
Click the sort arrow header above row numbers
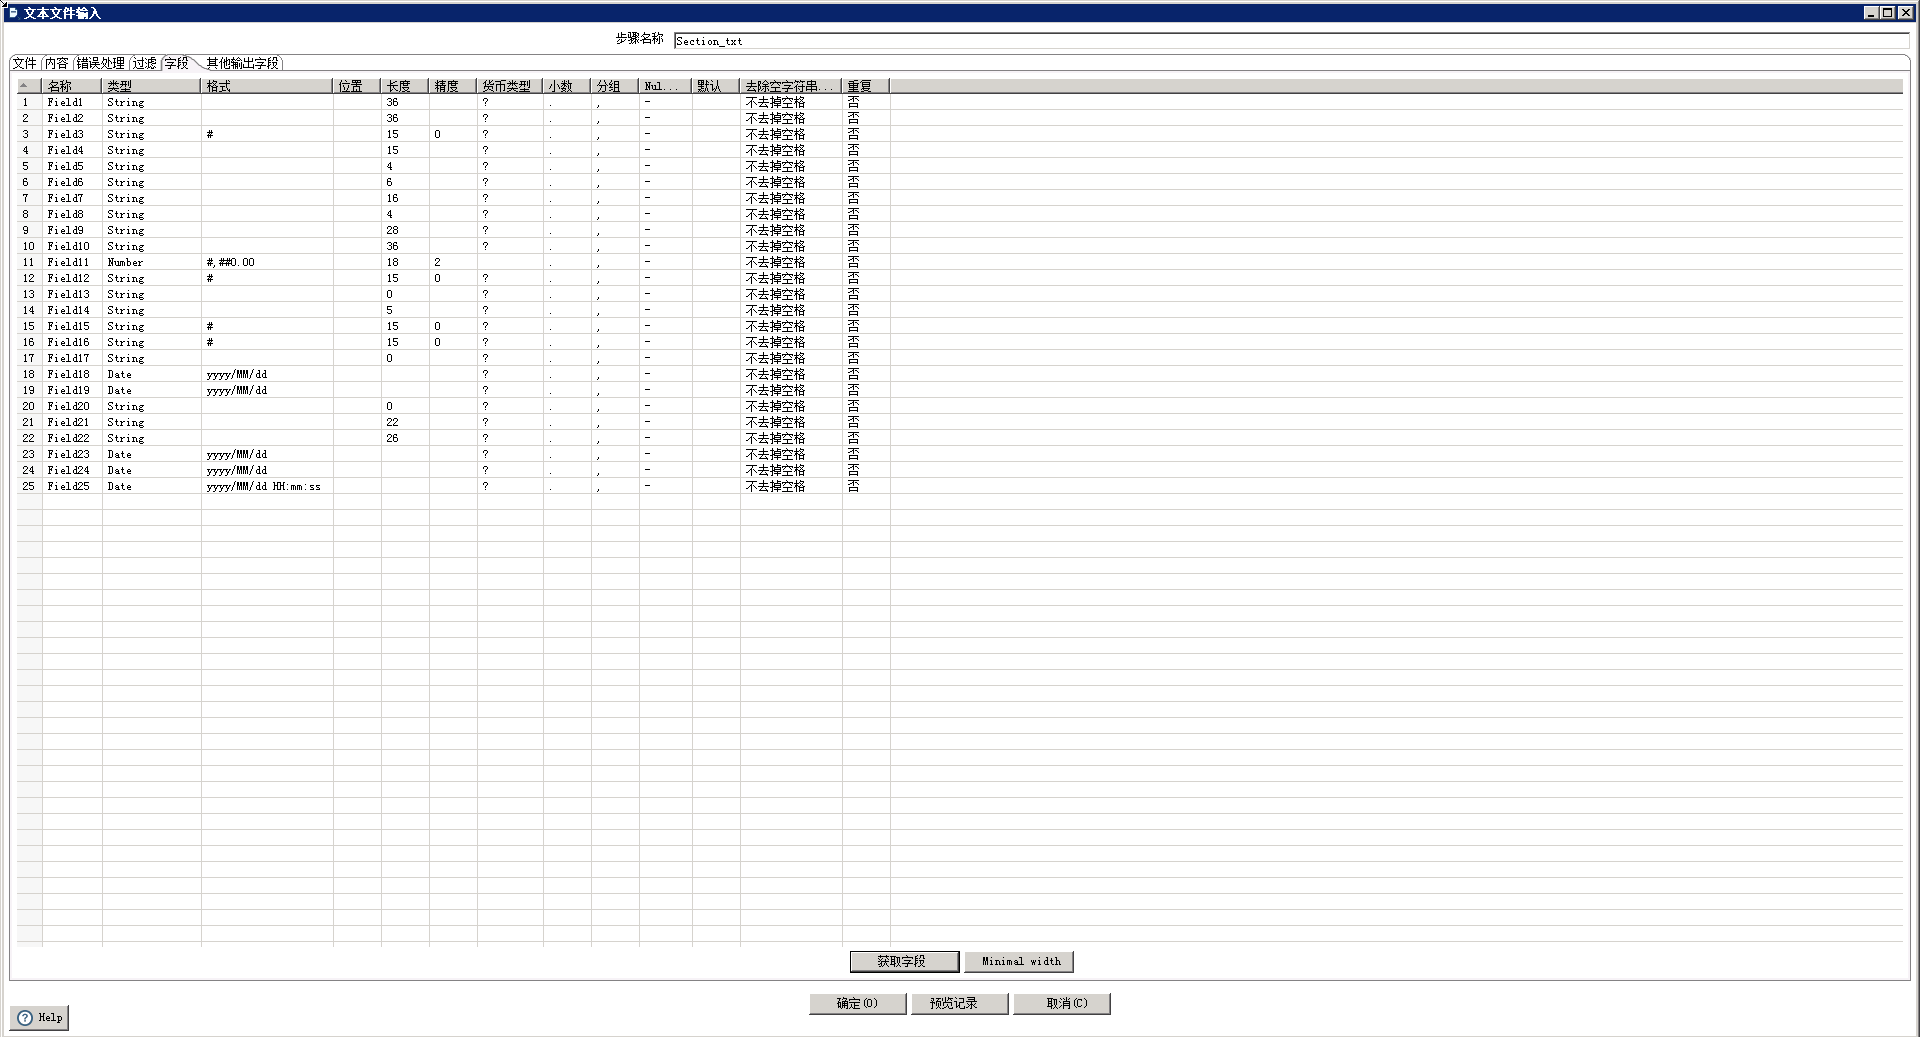point(29,86)
